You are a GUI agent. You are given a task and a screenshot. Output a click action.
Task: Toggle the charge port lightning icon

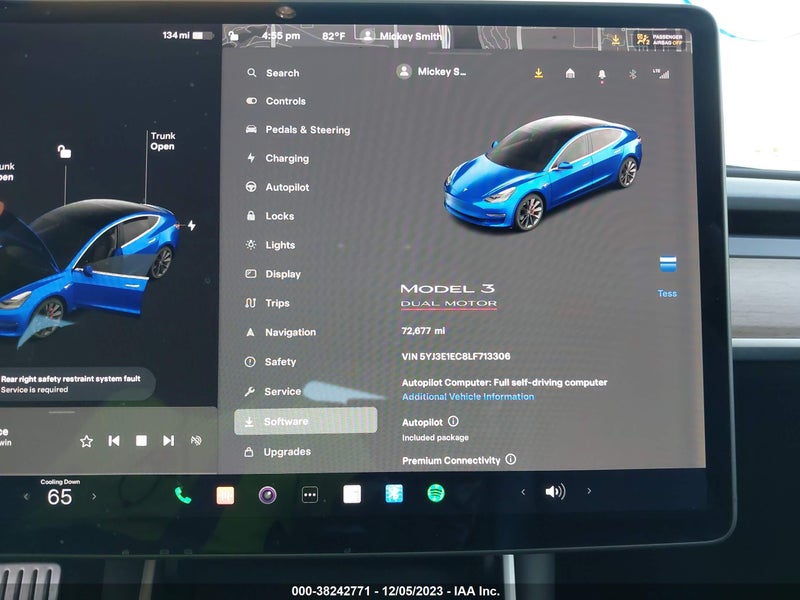(x=191, y=225)
